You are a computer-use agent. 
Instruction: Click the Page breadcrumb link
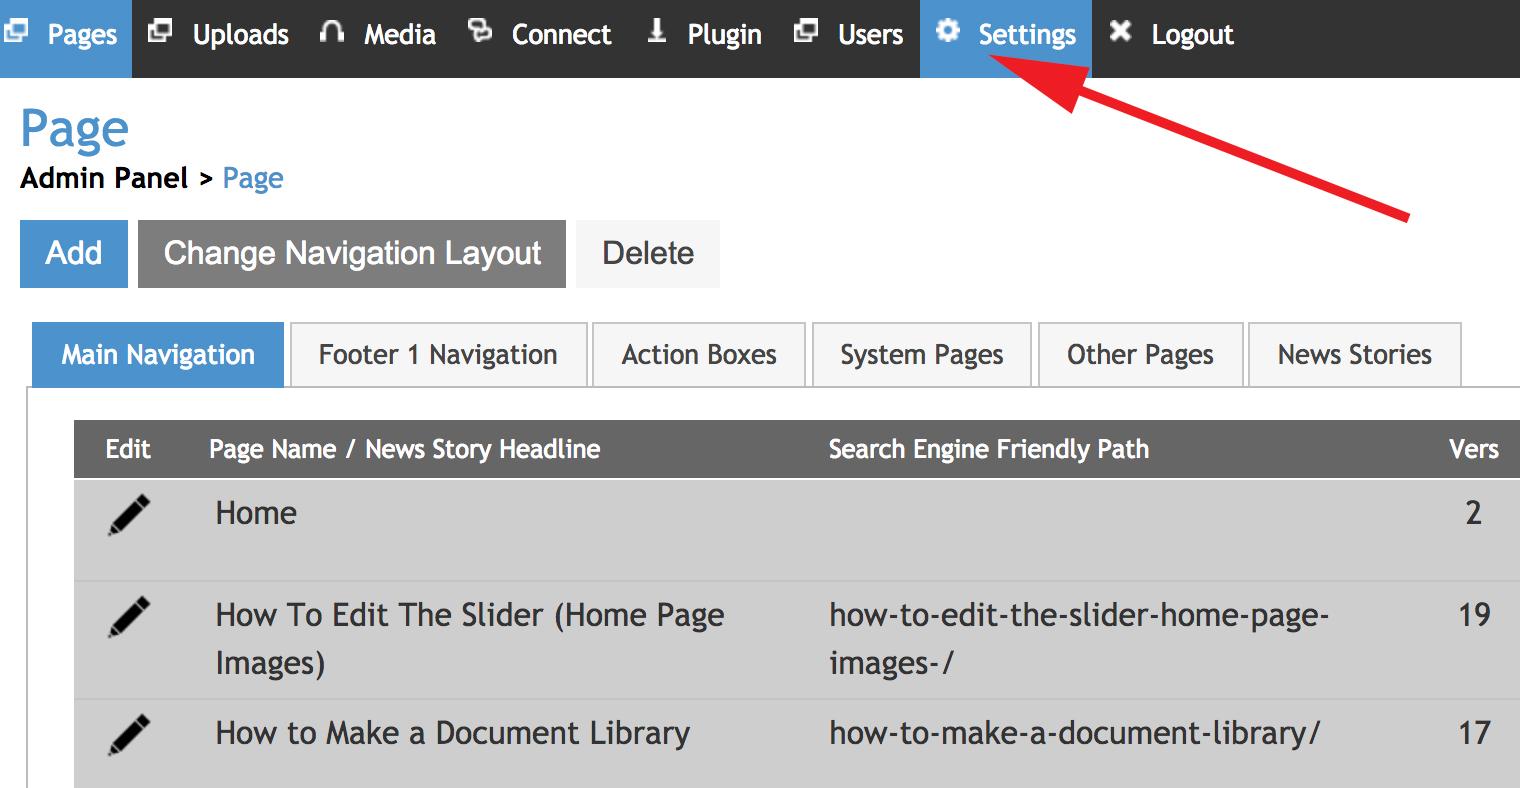click(x=253, y=179)
